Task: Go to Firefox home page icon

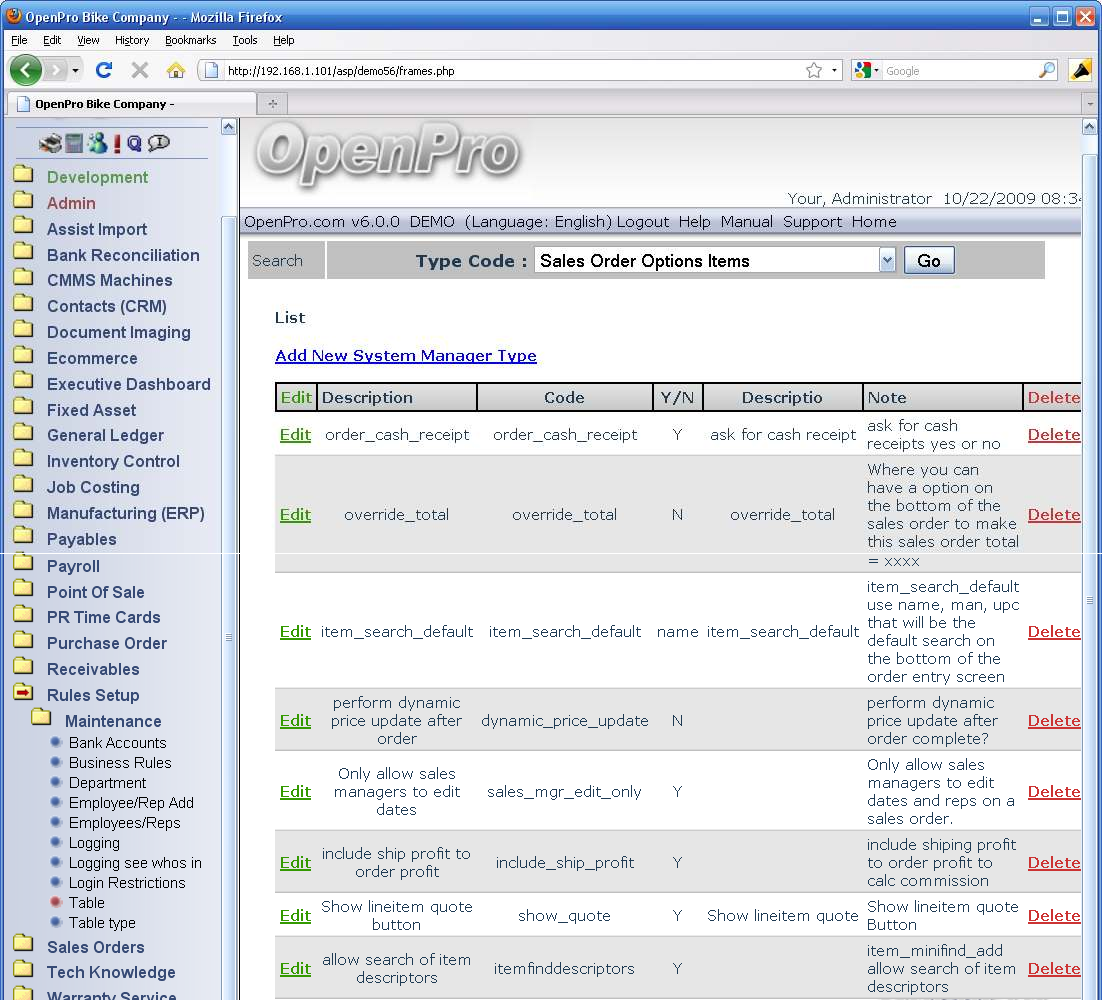Action: point(176,70)
